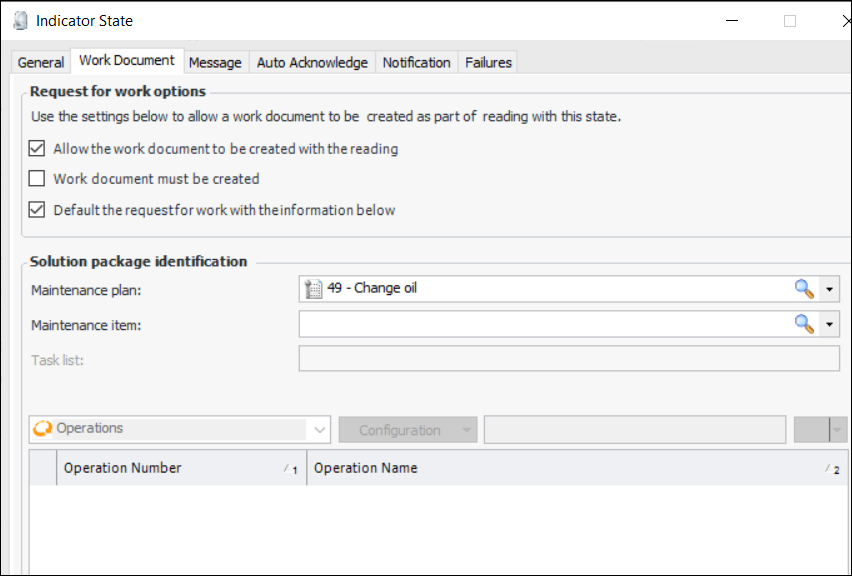Click the Indicator State window title icon

(19, 20)
